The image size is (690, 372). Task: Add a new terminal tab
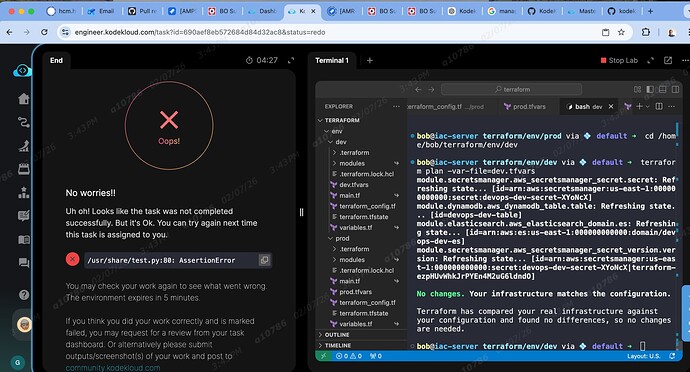point(370,60)
